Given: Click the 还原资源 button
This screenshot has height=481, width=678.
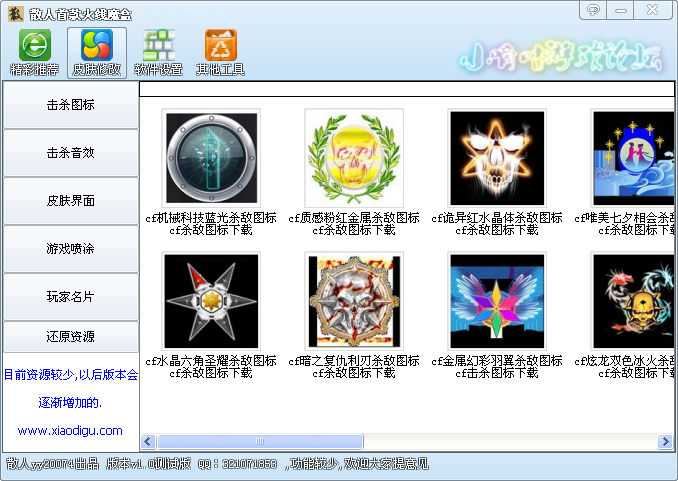Looking at the screenshot, I should [x=71, y=337].
